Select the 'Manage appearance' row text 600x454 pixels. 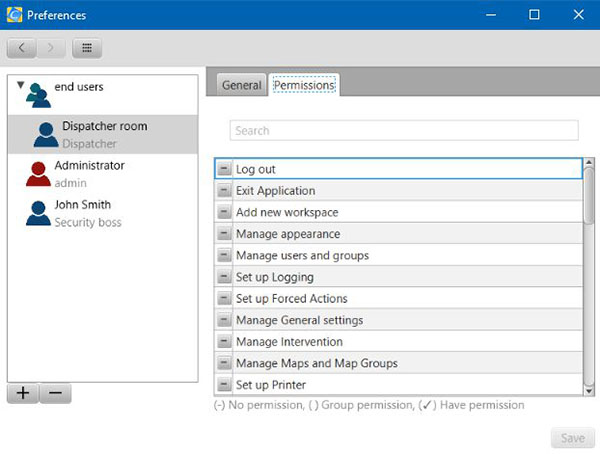(x=288, y=234)
